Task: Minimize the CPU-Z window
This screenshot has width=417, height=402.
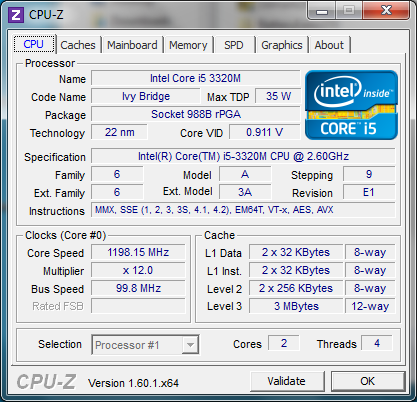Action: pyautogui.click(x=322, y=11)
